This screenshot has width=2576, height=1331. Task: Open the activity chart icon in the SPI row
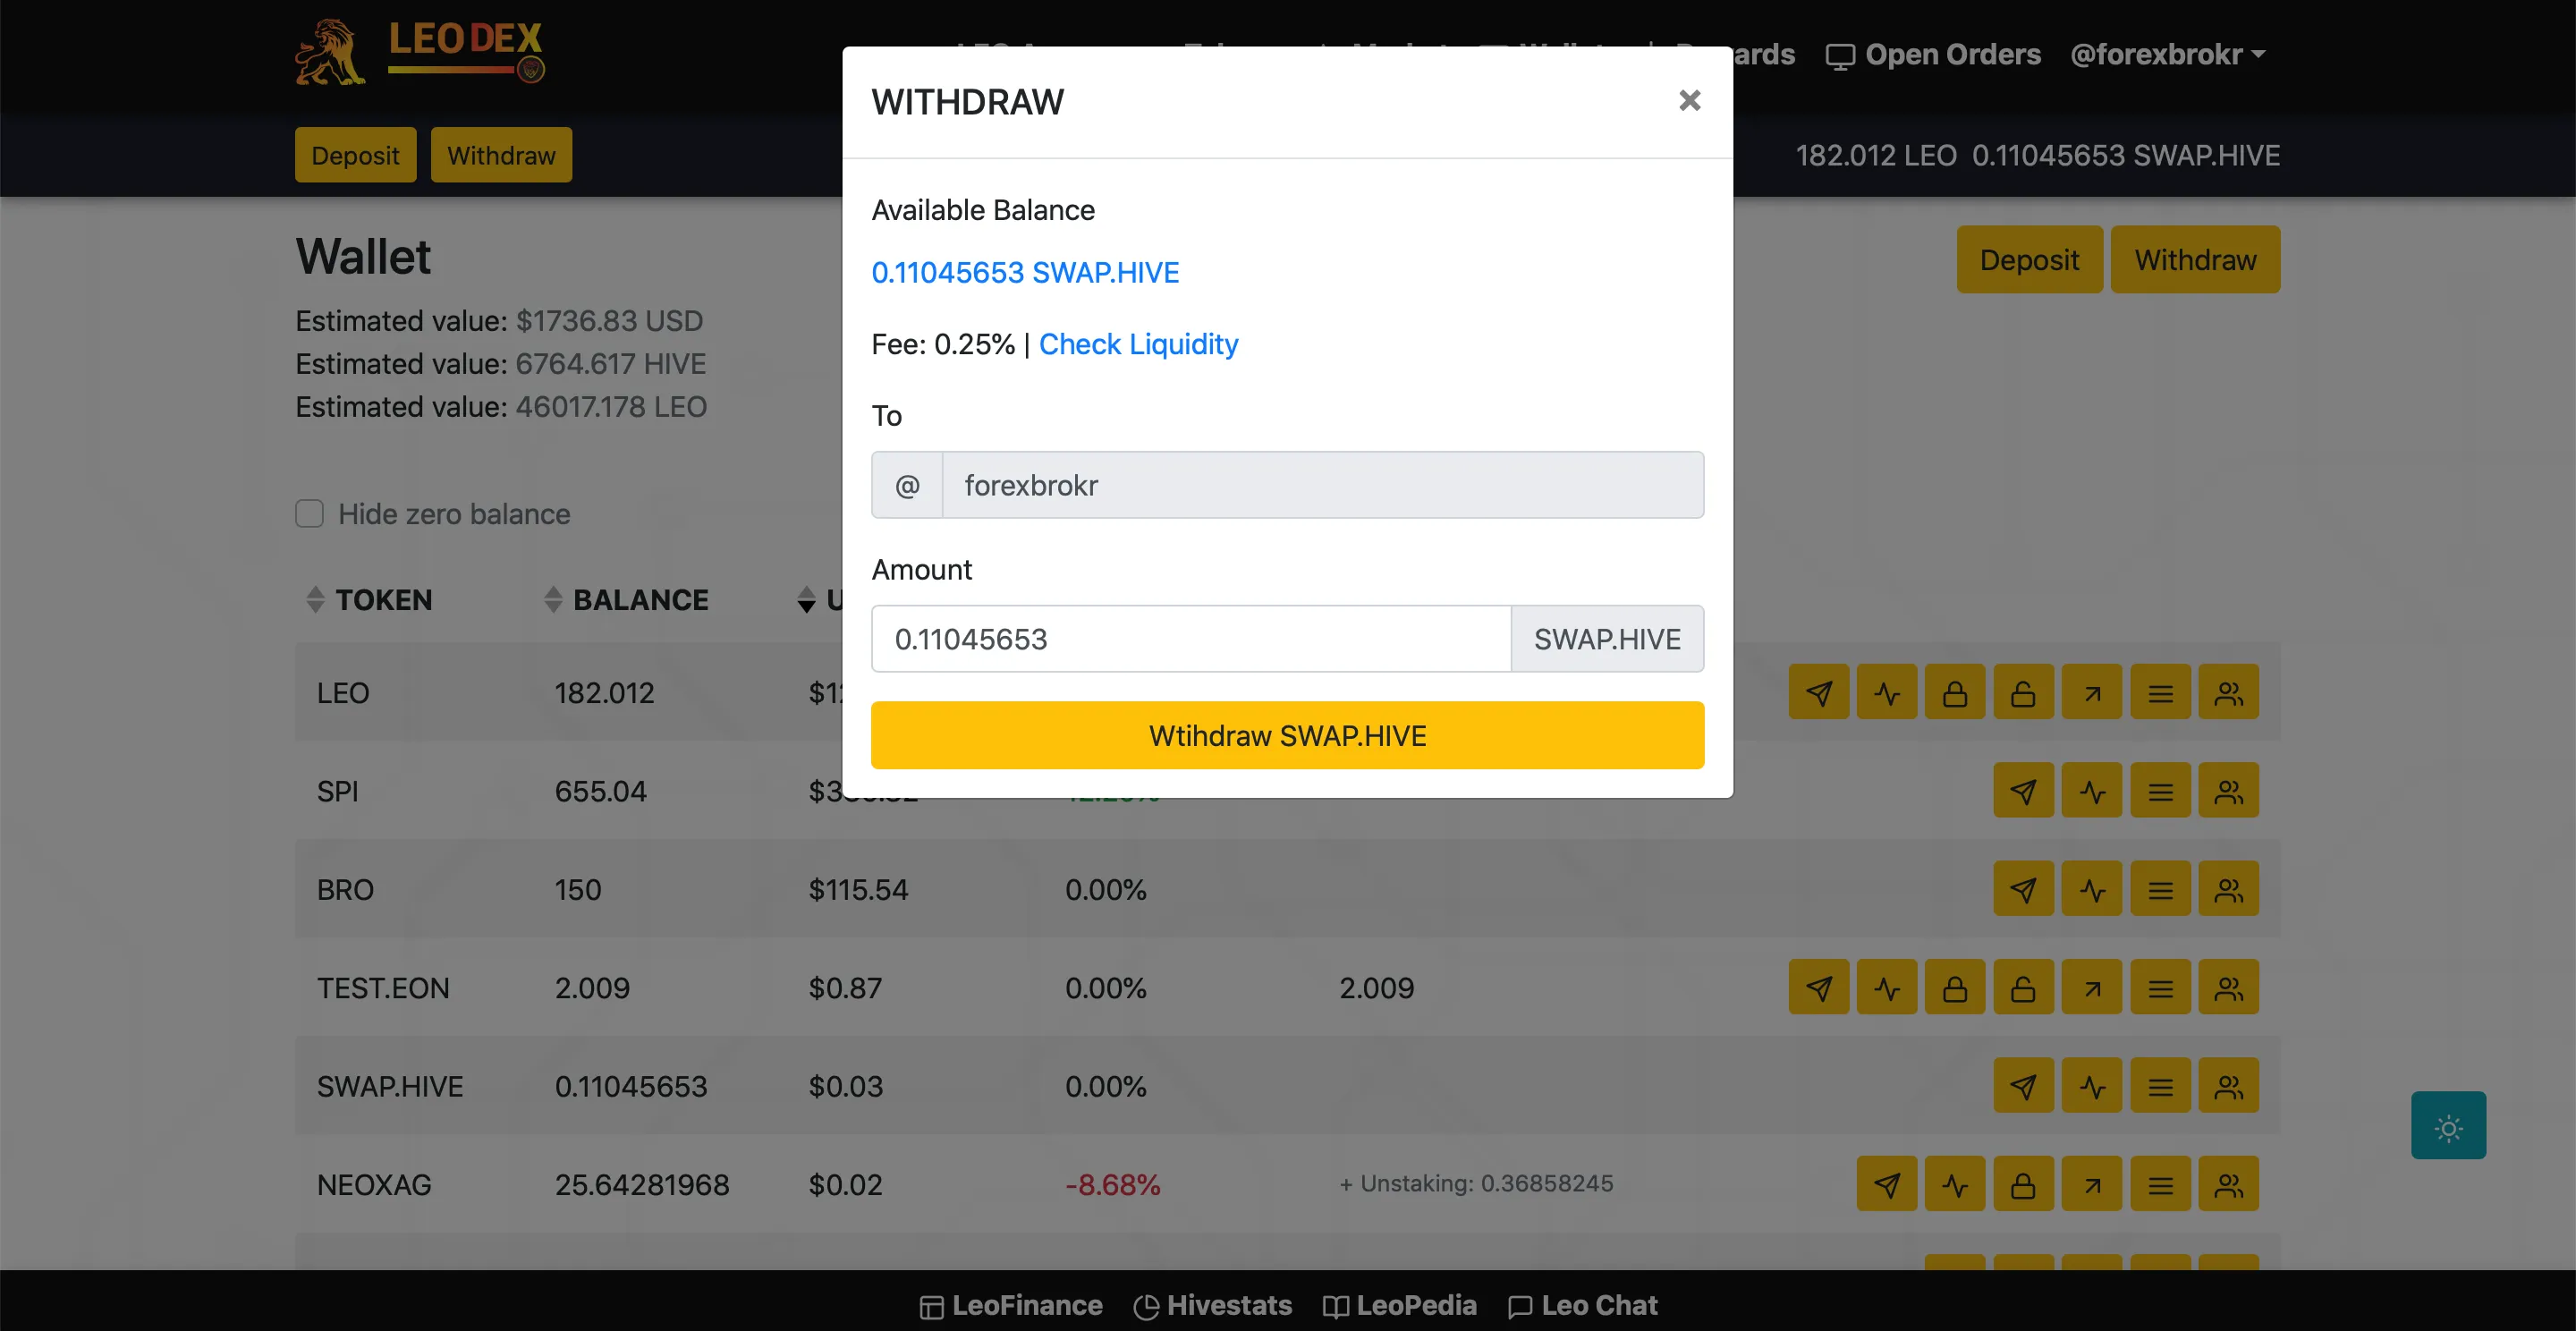(x=2092, y=791)
